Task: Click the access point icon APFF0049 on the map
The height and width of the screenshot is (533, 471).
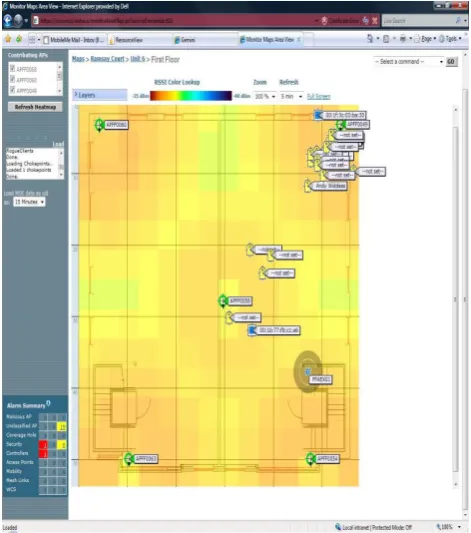Action: pyautogui.click(x=341, y=125)
